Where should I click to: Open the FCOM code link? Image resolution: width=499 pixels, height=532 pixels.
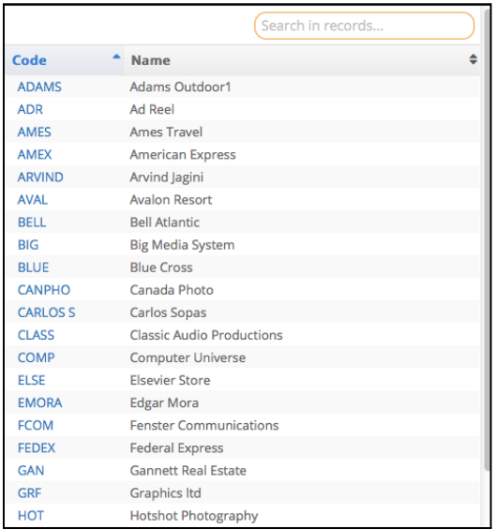coord(36,425)
